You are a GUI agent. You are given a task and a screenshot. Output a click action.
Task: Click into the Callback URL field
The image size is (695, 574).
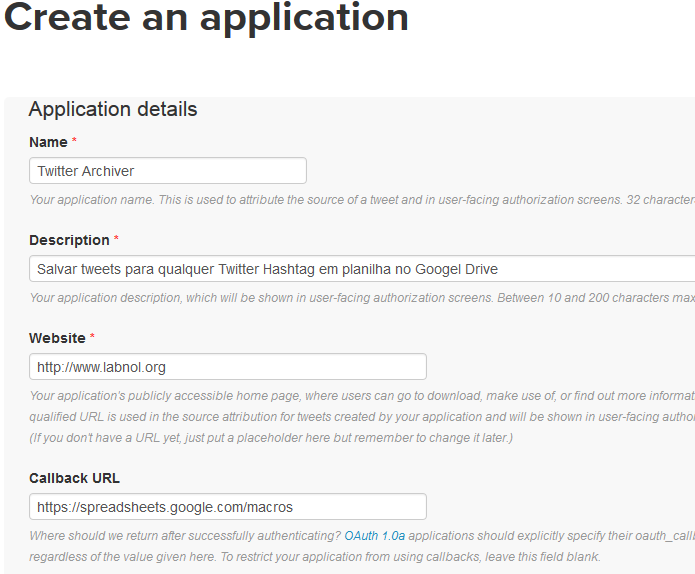pos(228,507)
